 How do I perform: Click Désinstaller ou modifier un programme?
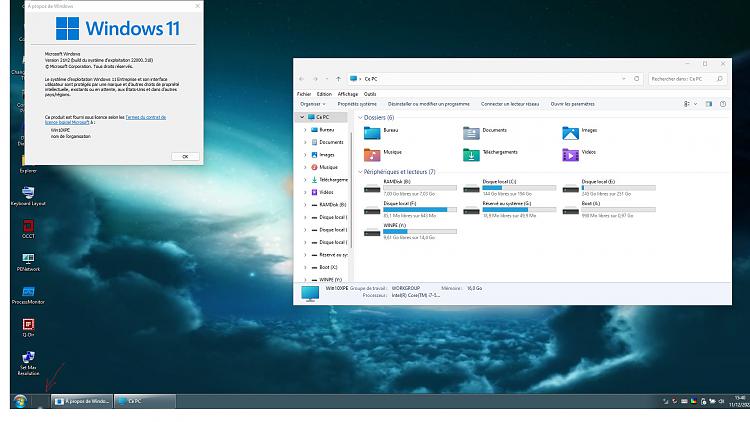click(429, 104)
